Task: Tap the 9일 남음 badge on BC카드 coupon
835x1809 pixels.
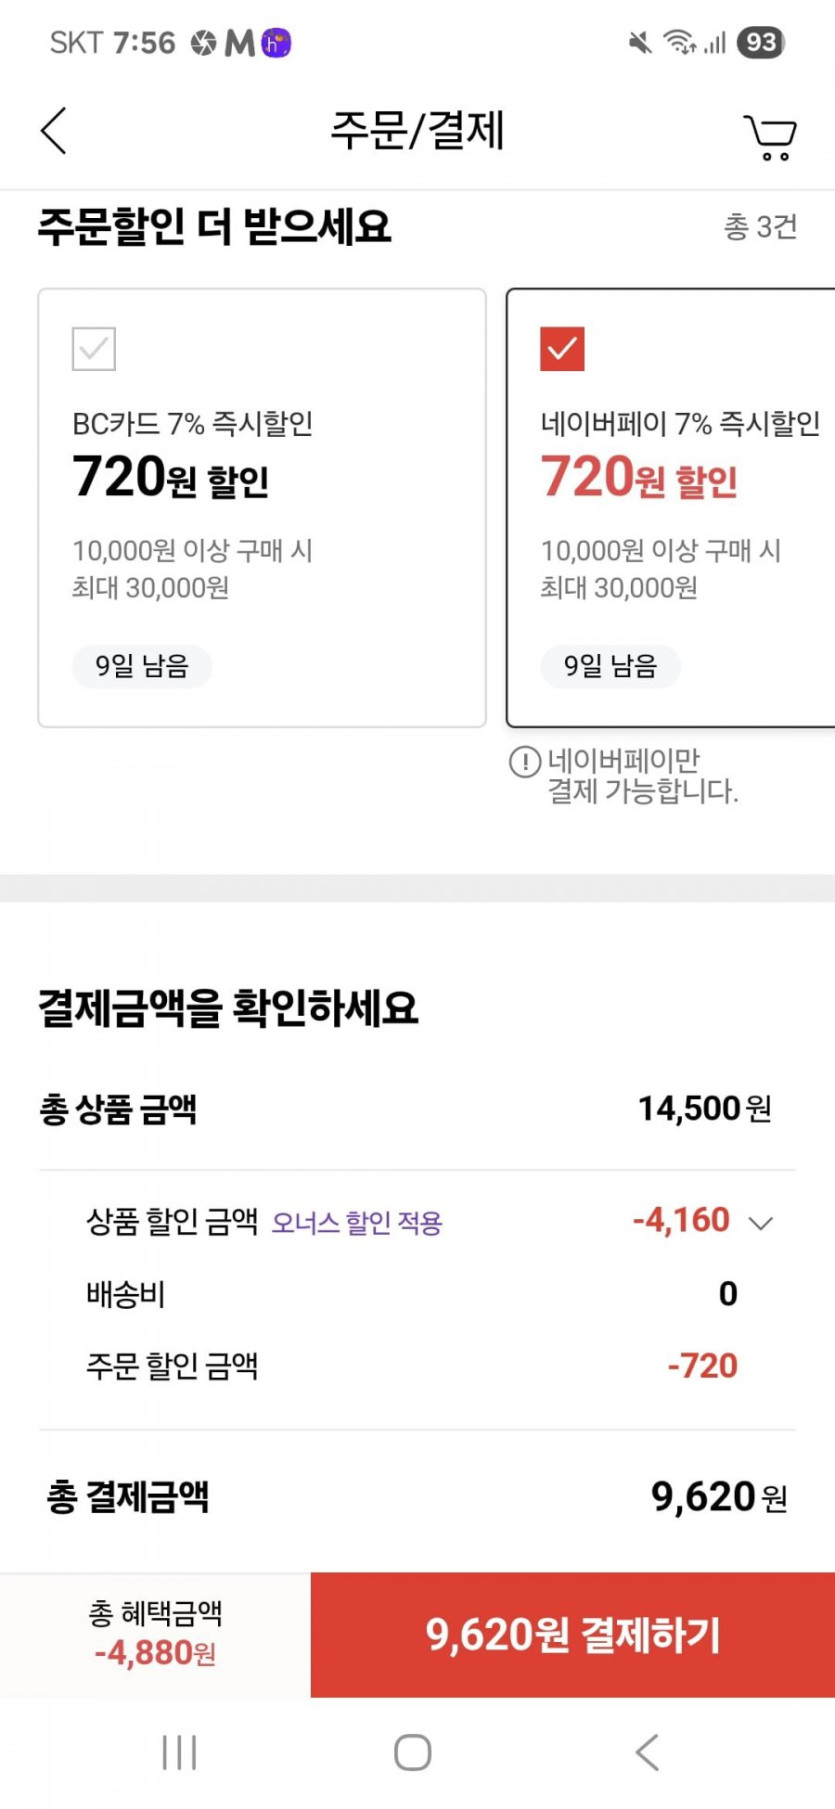Action: 142,666
